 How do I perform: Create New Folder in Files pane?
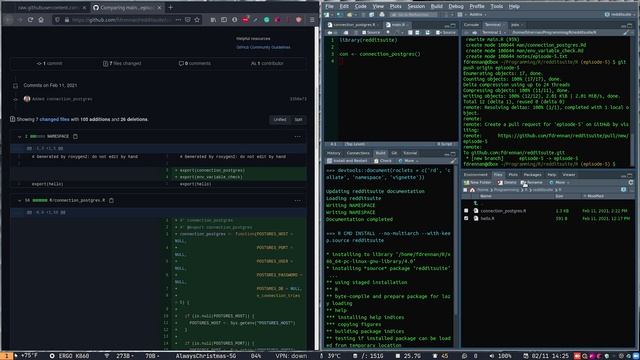coord(477,182)
